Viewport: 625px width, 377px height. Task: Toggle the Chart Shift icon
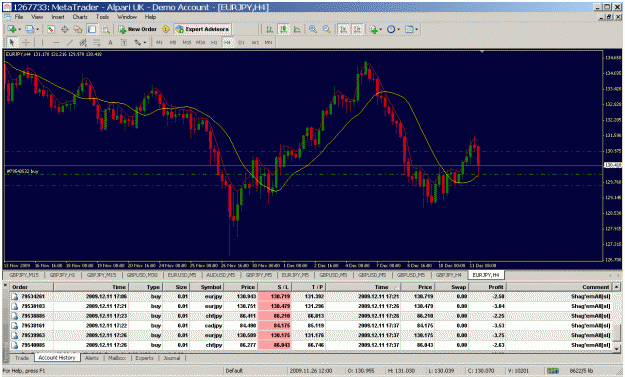(357, 29)
